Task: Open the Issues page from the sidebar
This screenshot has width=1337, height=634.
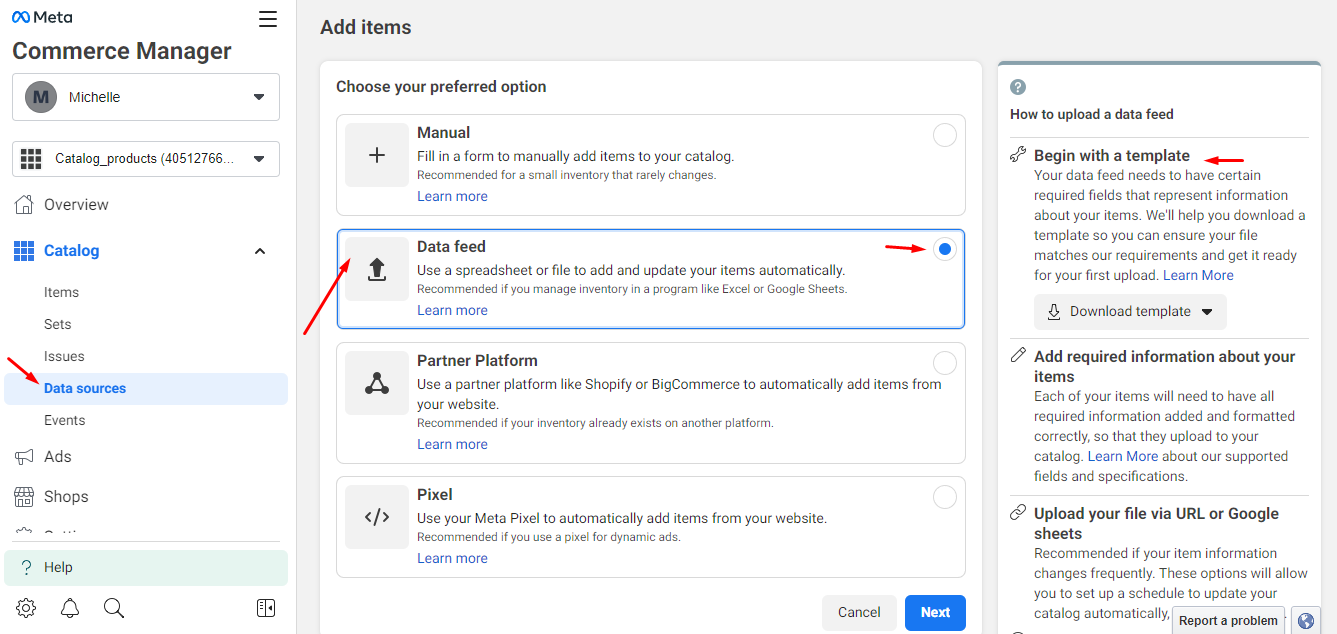Action: (x=63, y=355)
